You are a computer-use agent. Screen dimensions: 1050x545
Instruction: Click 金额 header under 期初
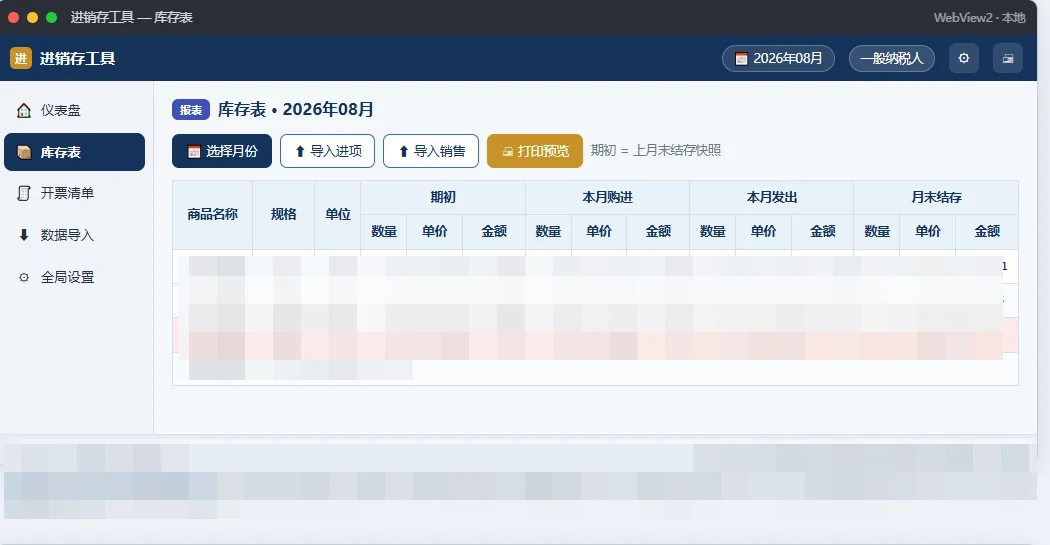(494, 232)
